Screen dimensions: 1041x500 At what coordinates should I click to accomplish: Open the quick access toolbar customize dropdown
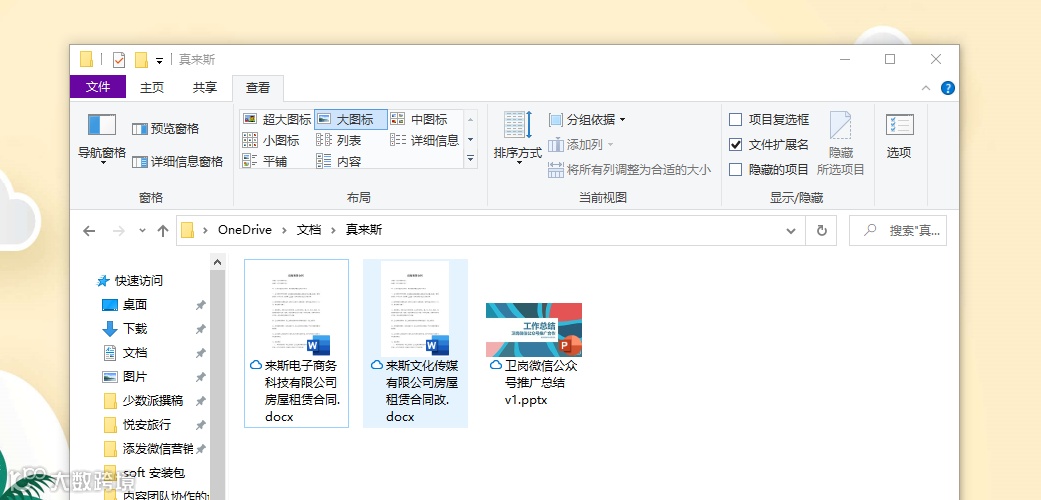[159, 60]
